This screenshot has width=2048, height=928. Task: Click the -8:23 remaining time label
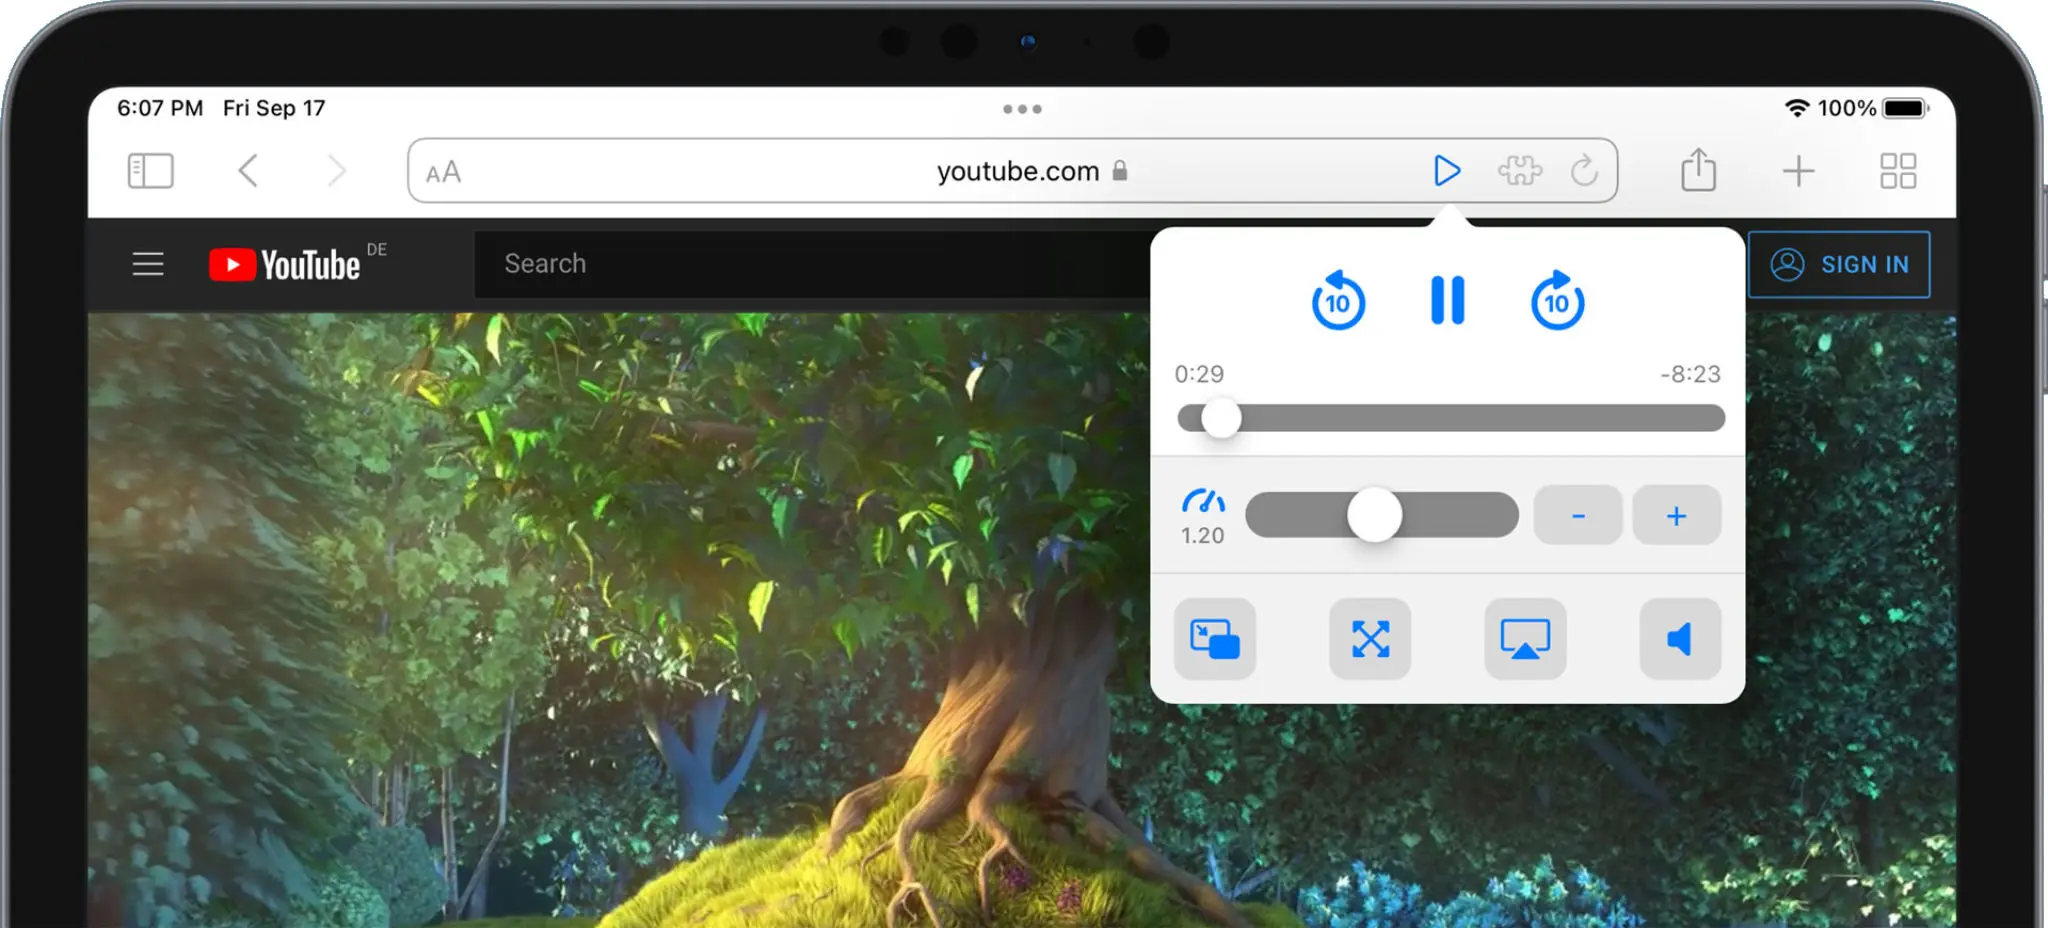[1691, 374]
